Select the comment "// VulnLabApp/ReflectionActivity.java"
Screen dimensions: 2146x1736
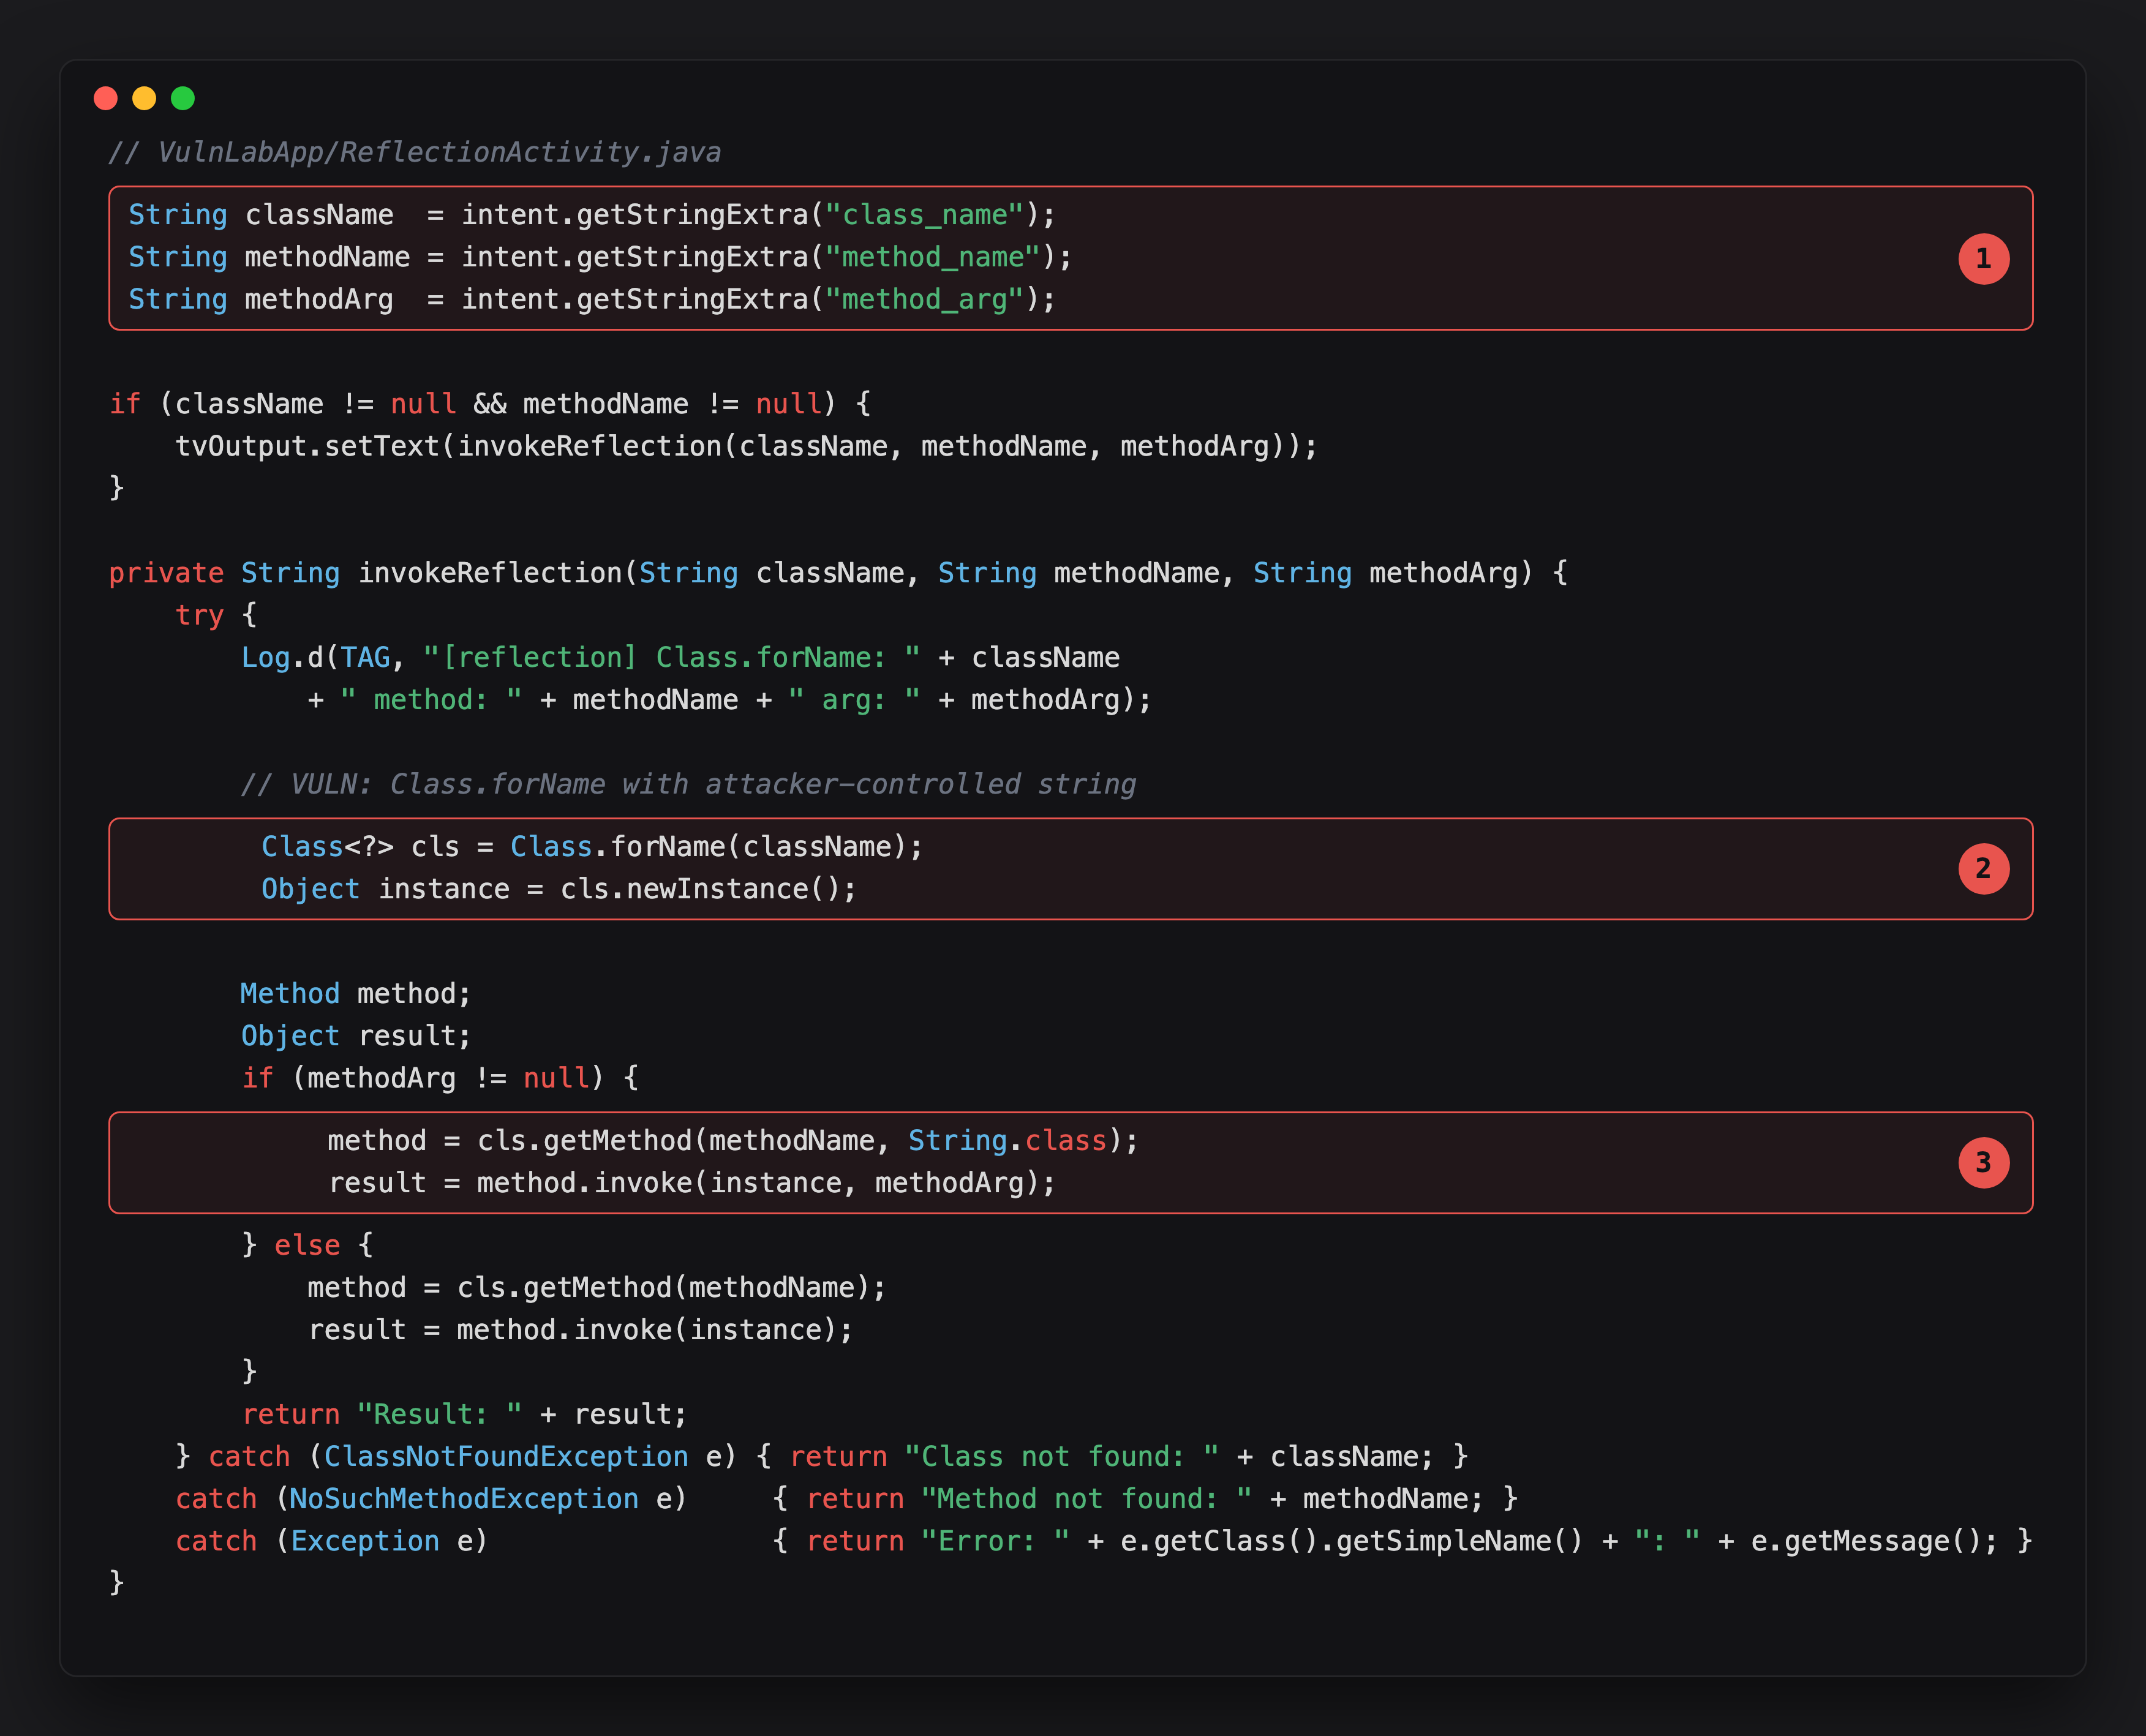[415, 152]
